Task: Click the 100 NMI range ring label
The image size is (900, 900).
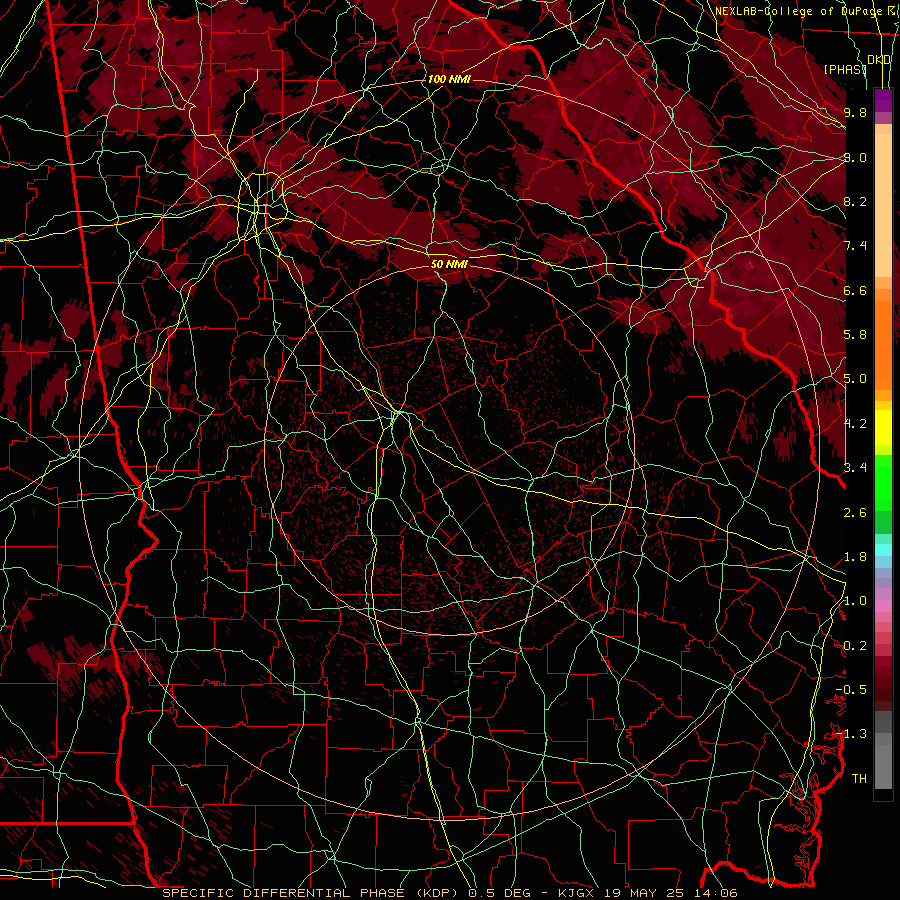Action: pyautogui.click(x=449, y=79)
